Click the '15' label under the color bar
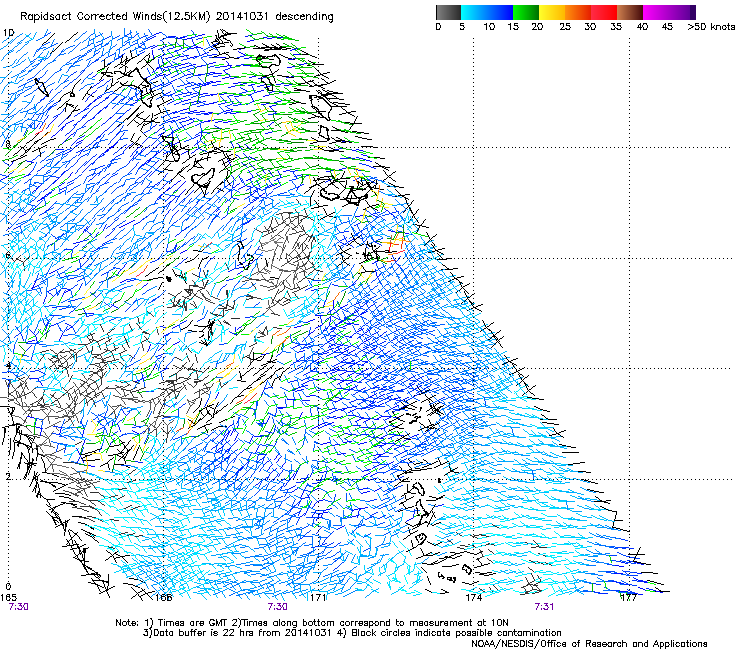 [513, 27]
